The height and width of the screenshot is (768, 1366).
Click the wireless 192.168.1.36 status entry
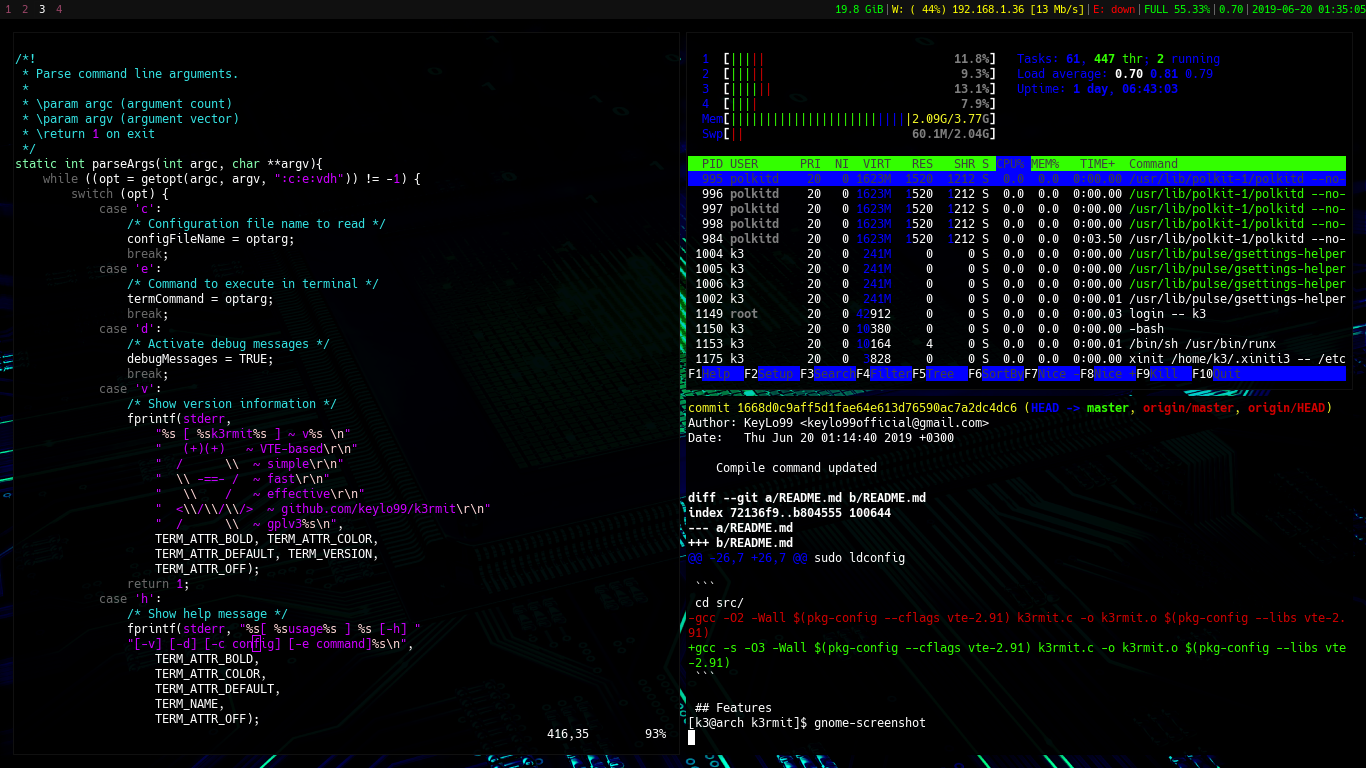(x=988, y=9)
